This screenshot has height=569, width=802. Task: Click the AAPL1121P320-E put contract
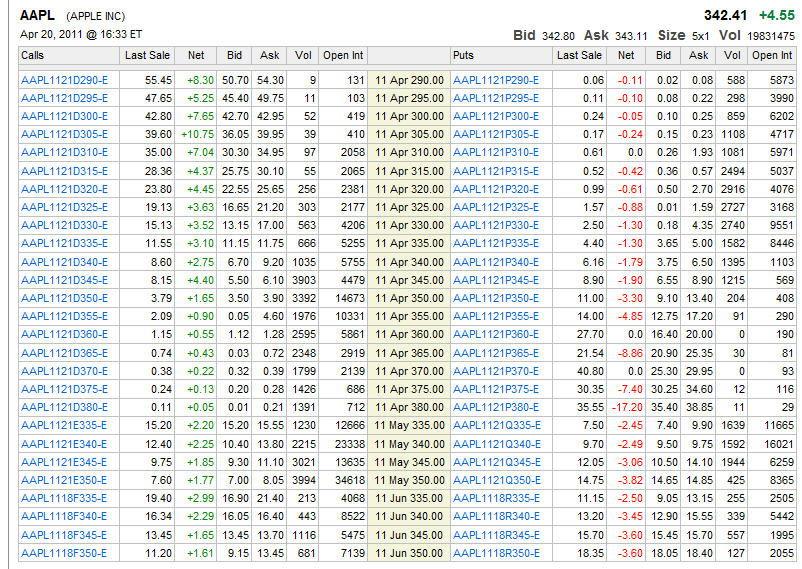(496, 188)
